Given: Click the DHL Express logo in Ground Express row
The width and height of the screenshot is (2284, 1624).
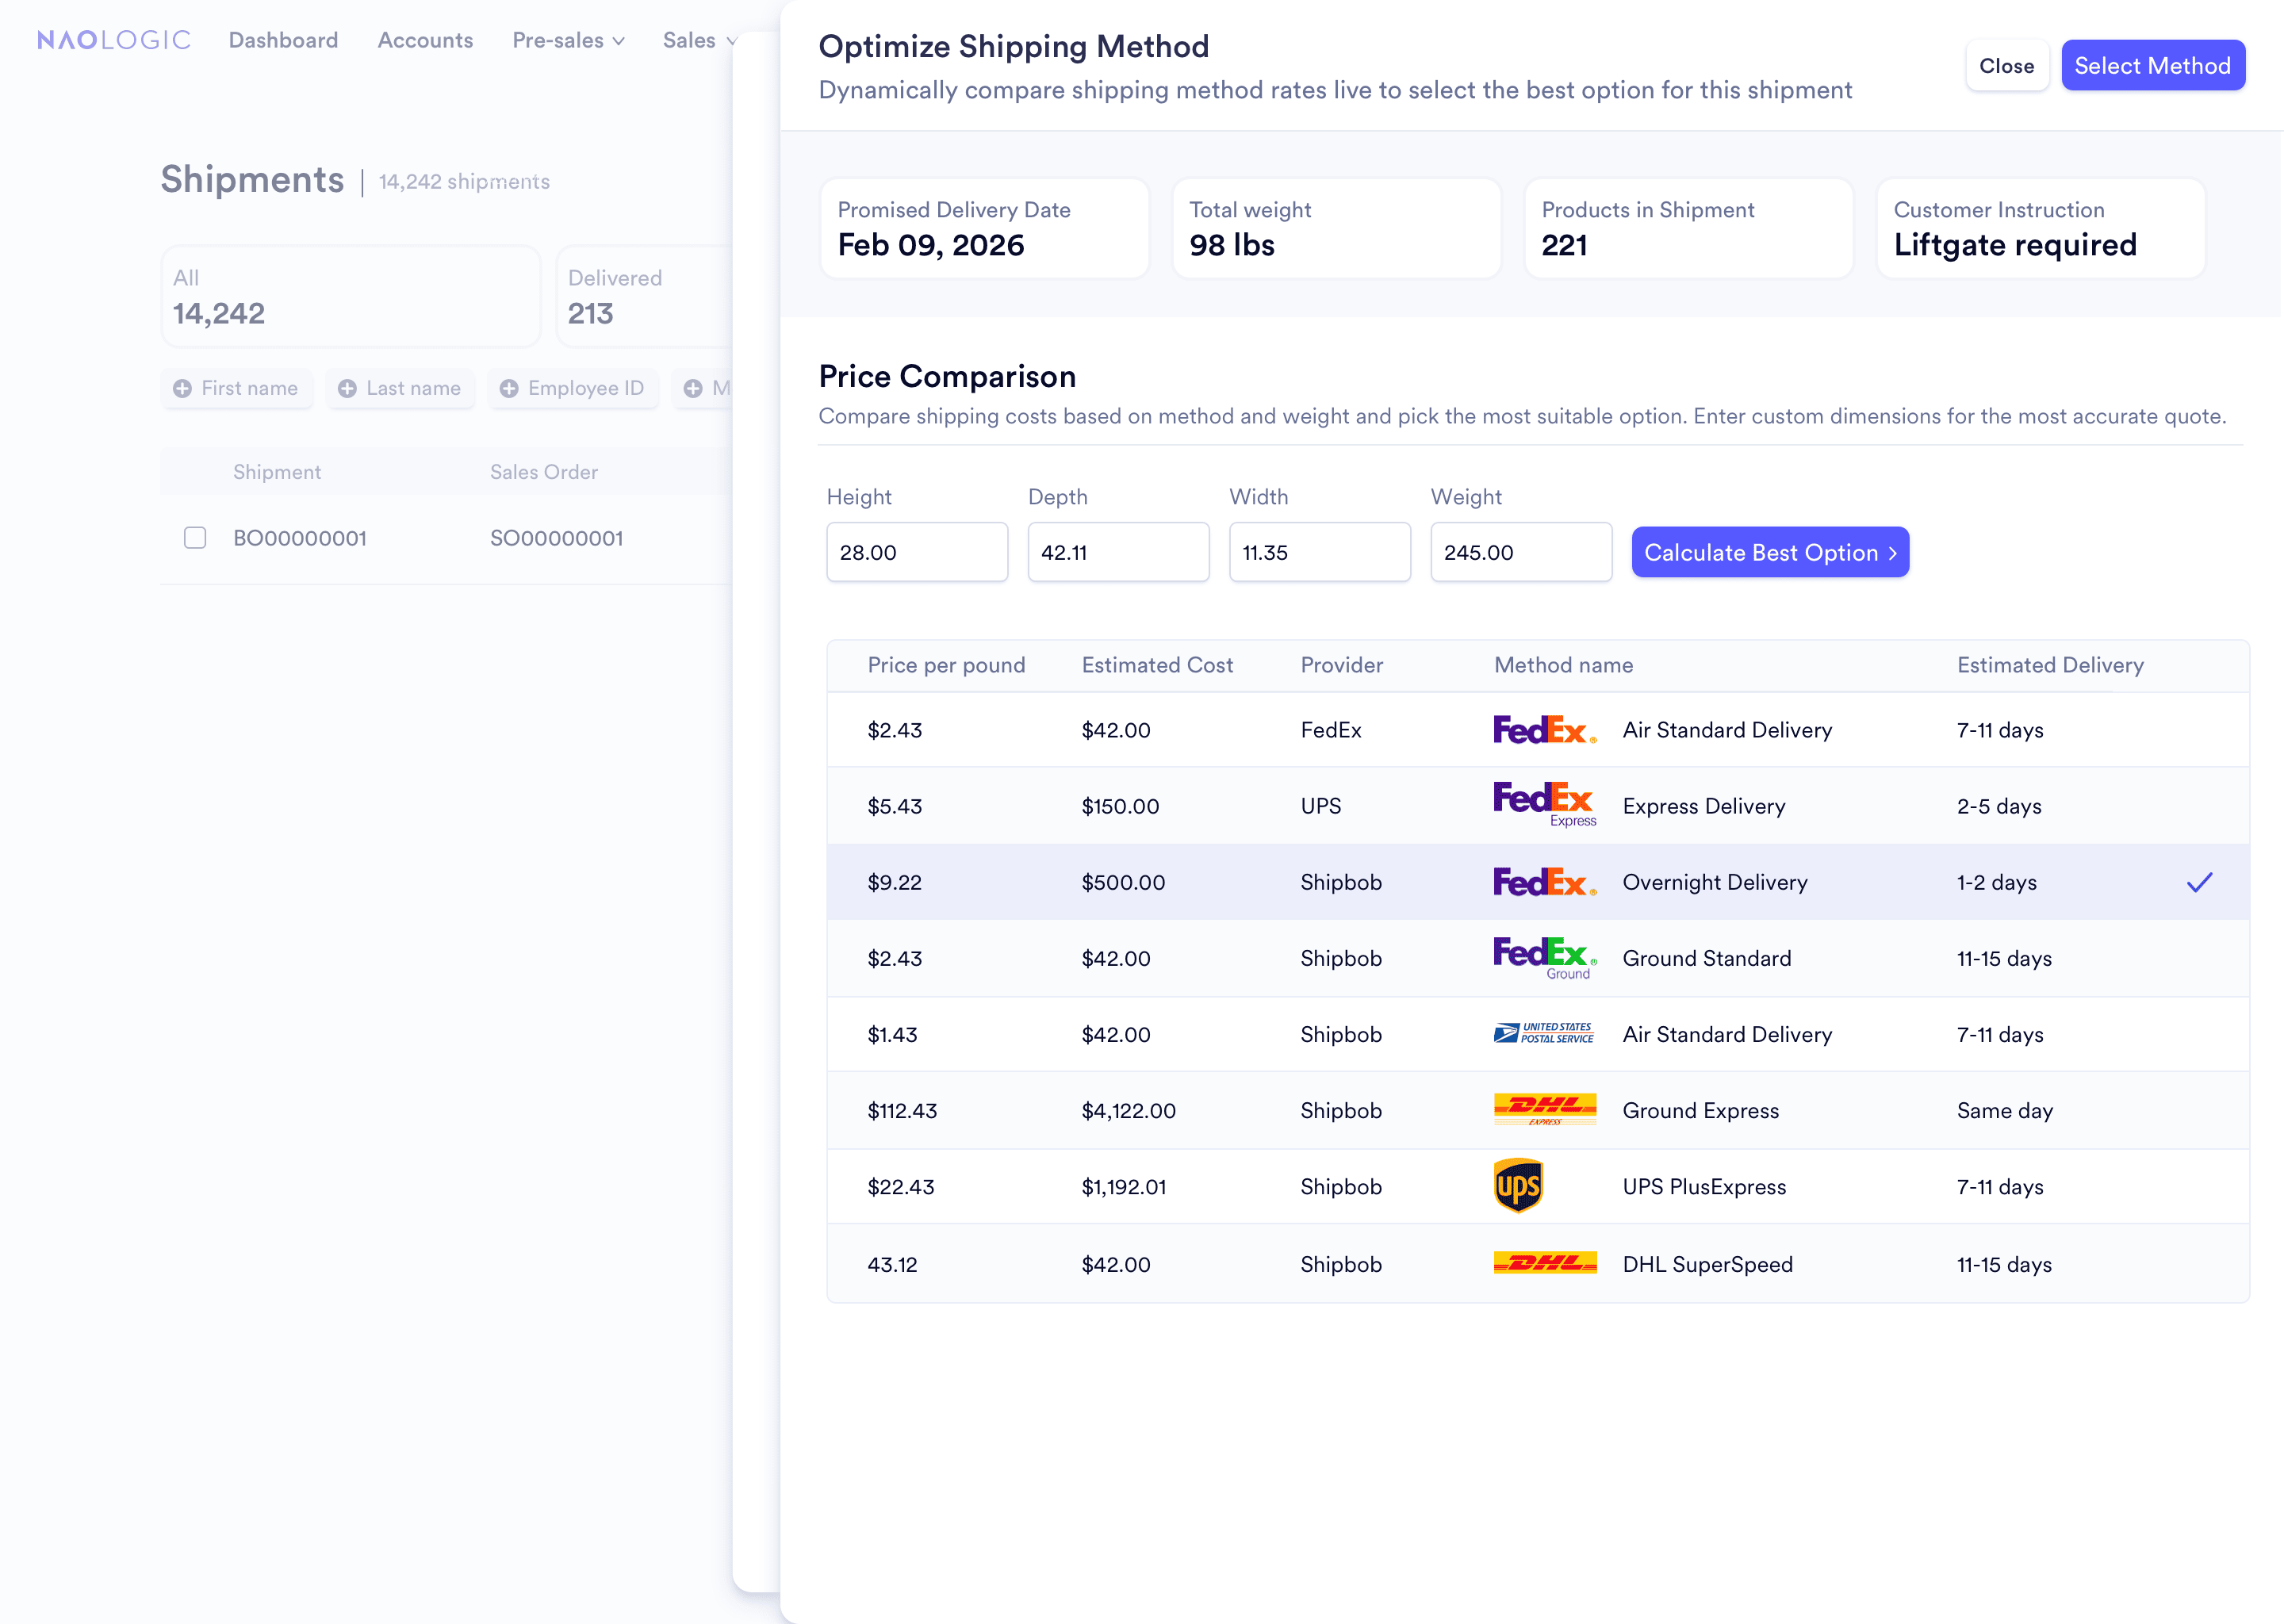Looking at the screenshot, I should tap(1544, 1109).
